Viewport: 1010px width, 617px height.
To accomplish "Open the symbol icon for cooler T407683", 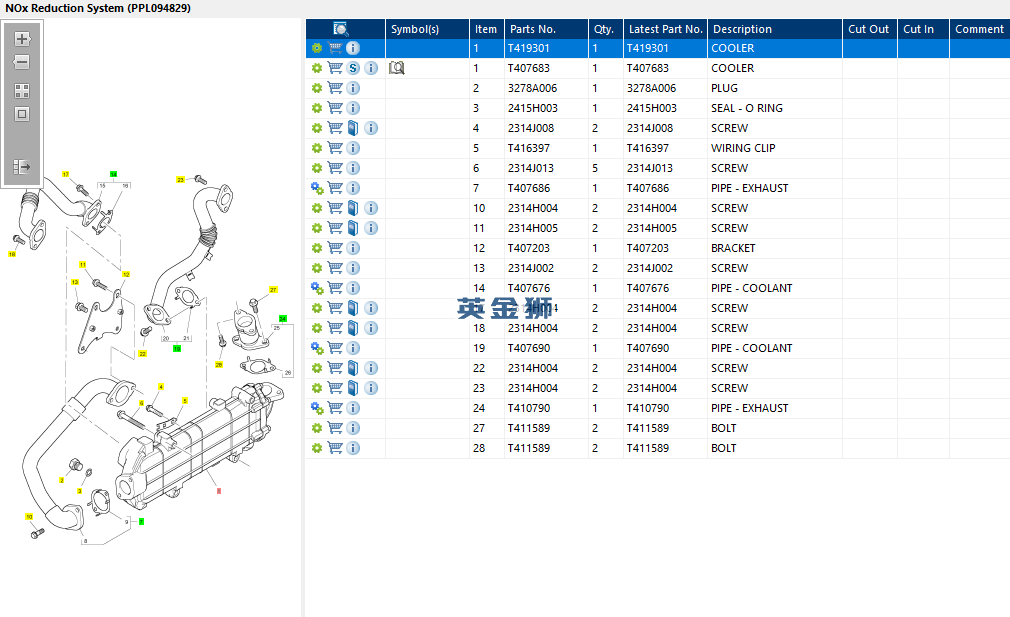I will tap(397, 68).
